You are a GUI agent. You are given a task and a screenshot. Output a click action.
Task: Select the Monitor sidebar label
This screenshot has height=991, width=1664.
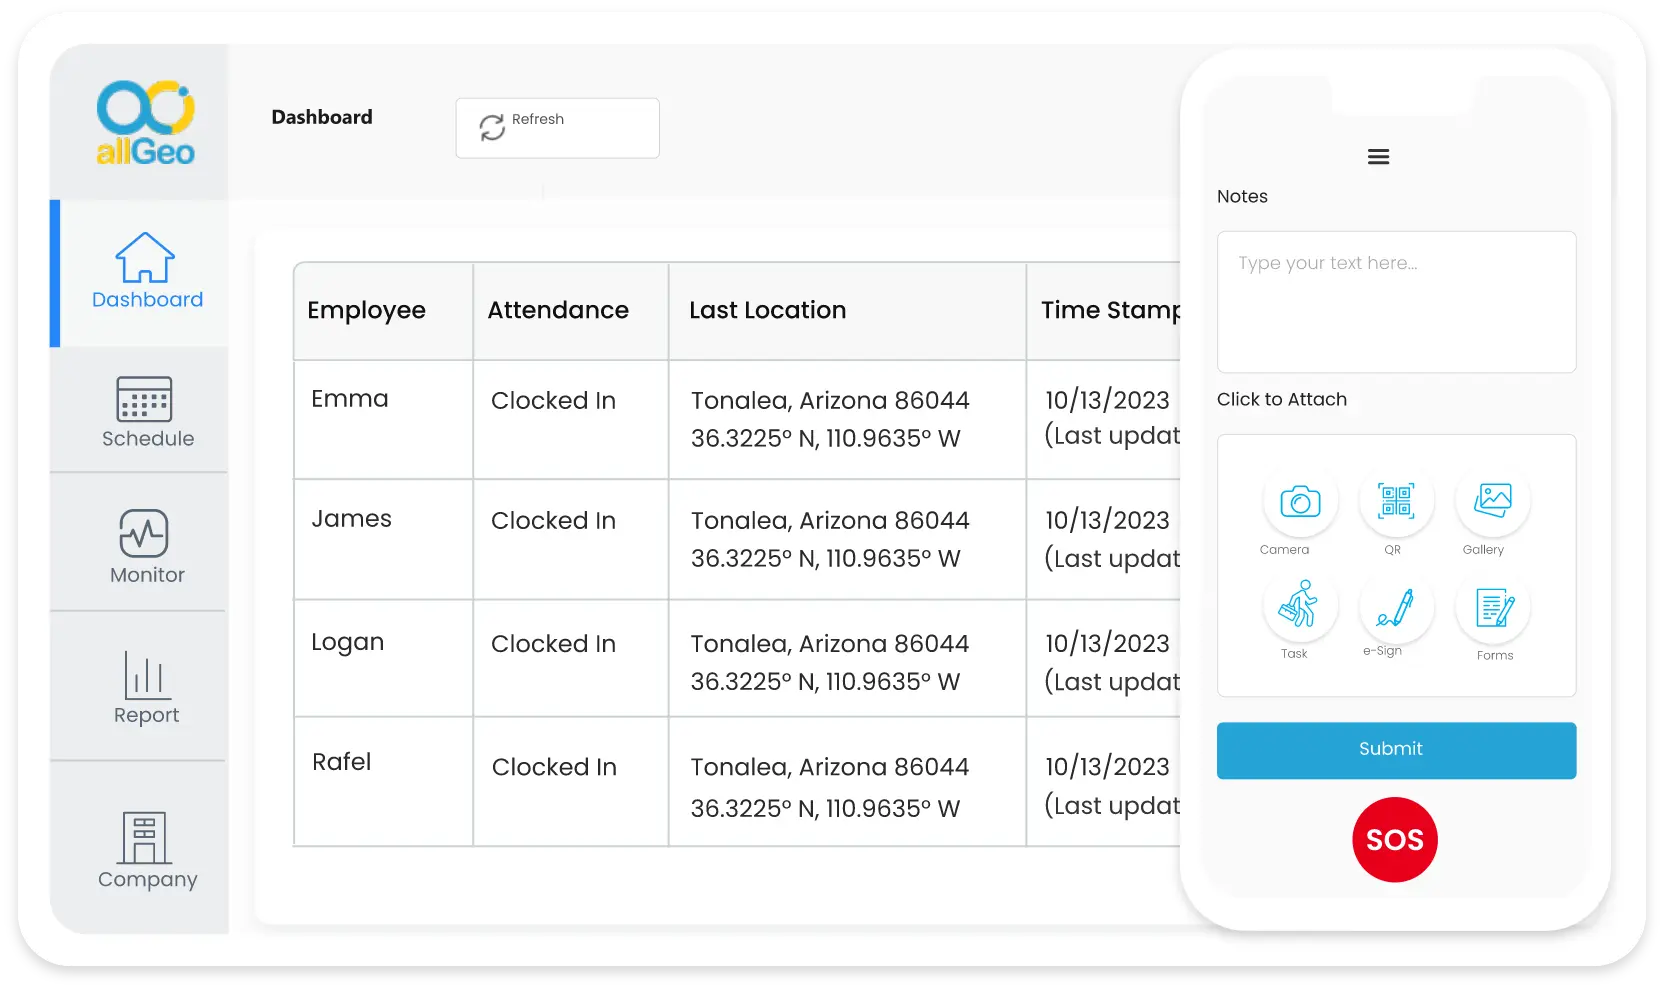click(147, 575)
